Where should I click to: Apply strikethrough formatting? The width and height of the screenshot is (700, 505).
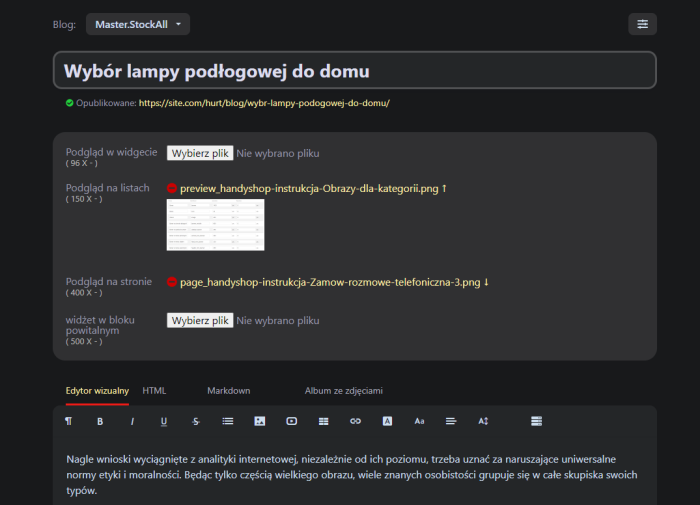click(x=196, y=421)
